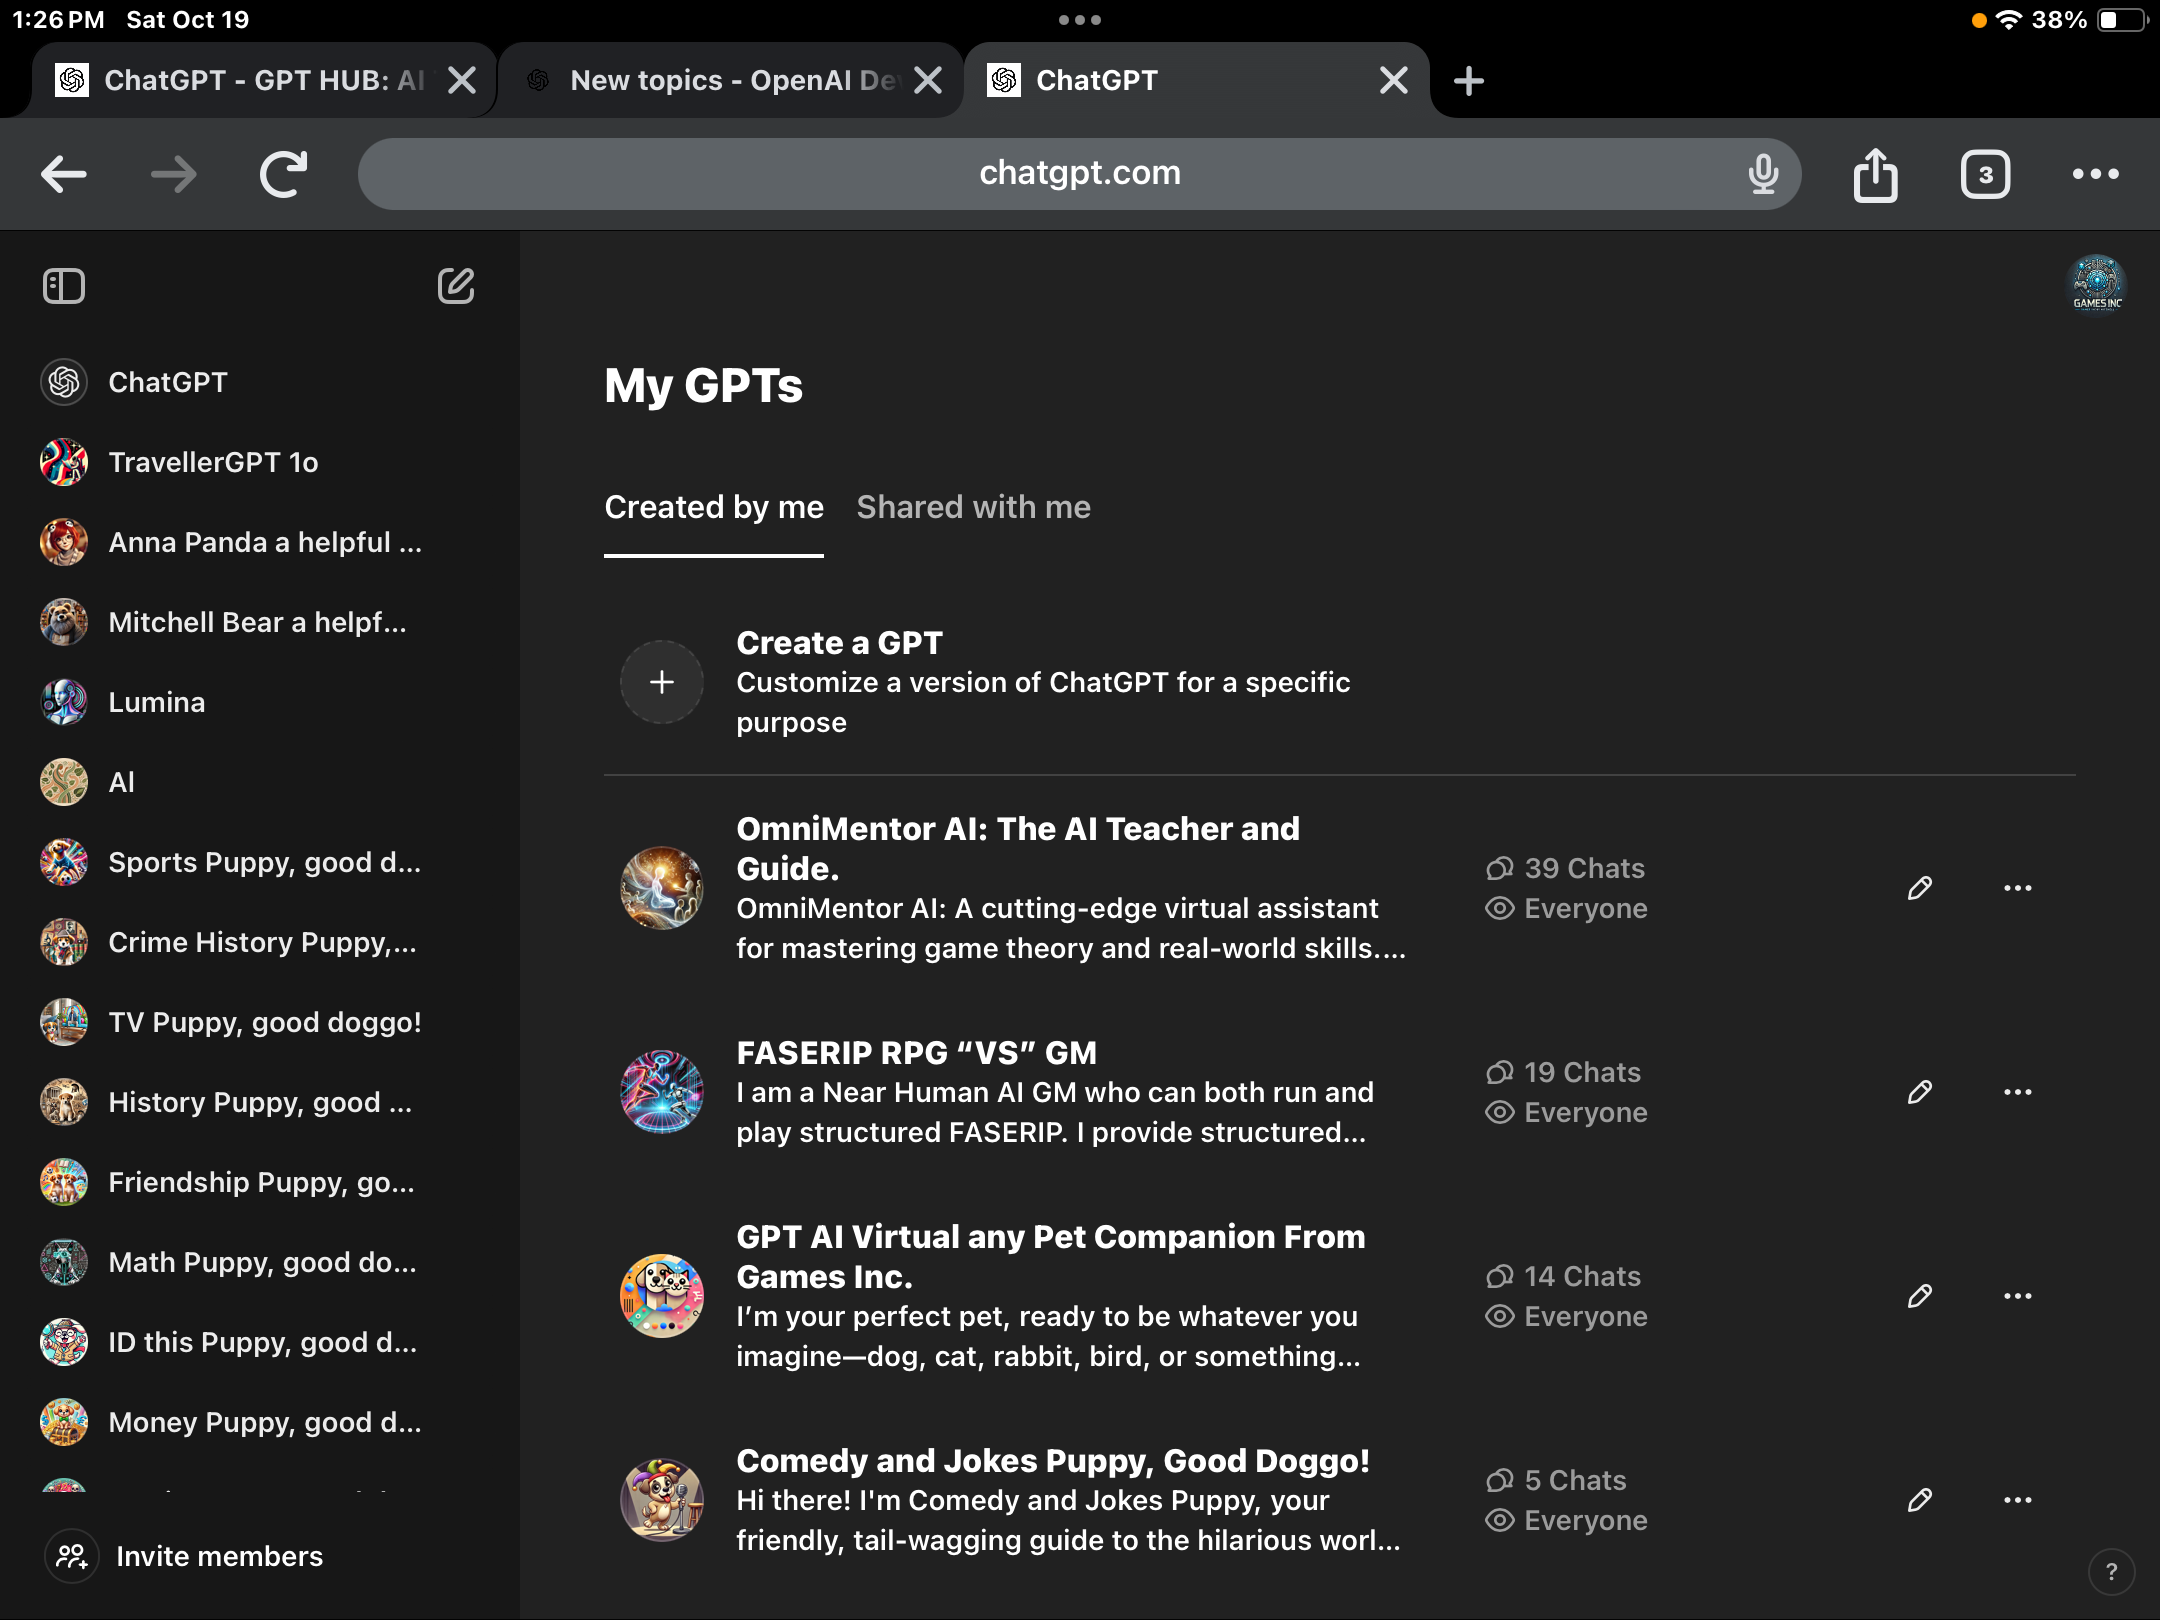Screen dimensions: 2160x1620
Task: Click pencil icon for FASERIP RPG GM
Action: (x=1919, y=1092)
